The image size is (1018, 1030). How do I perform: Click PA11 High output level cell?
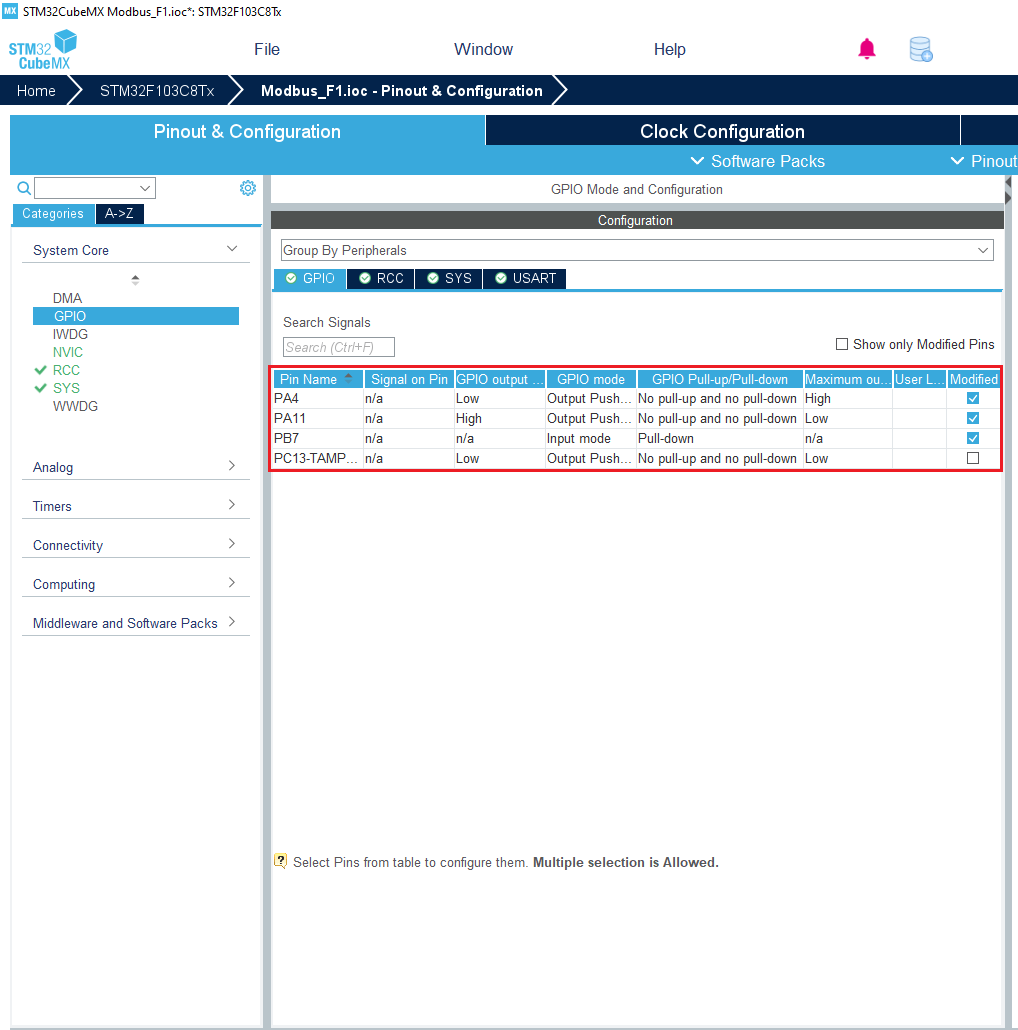(500, 418)
